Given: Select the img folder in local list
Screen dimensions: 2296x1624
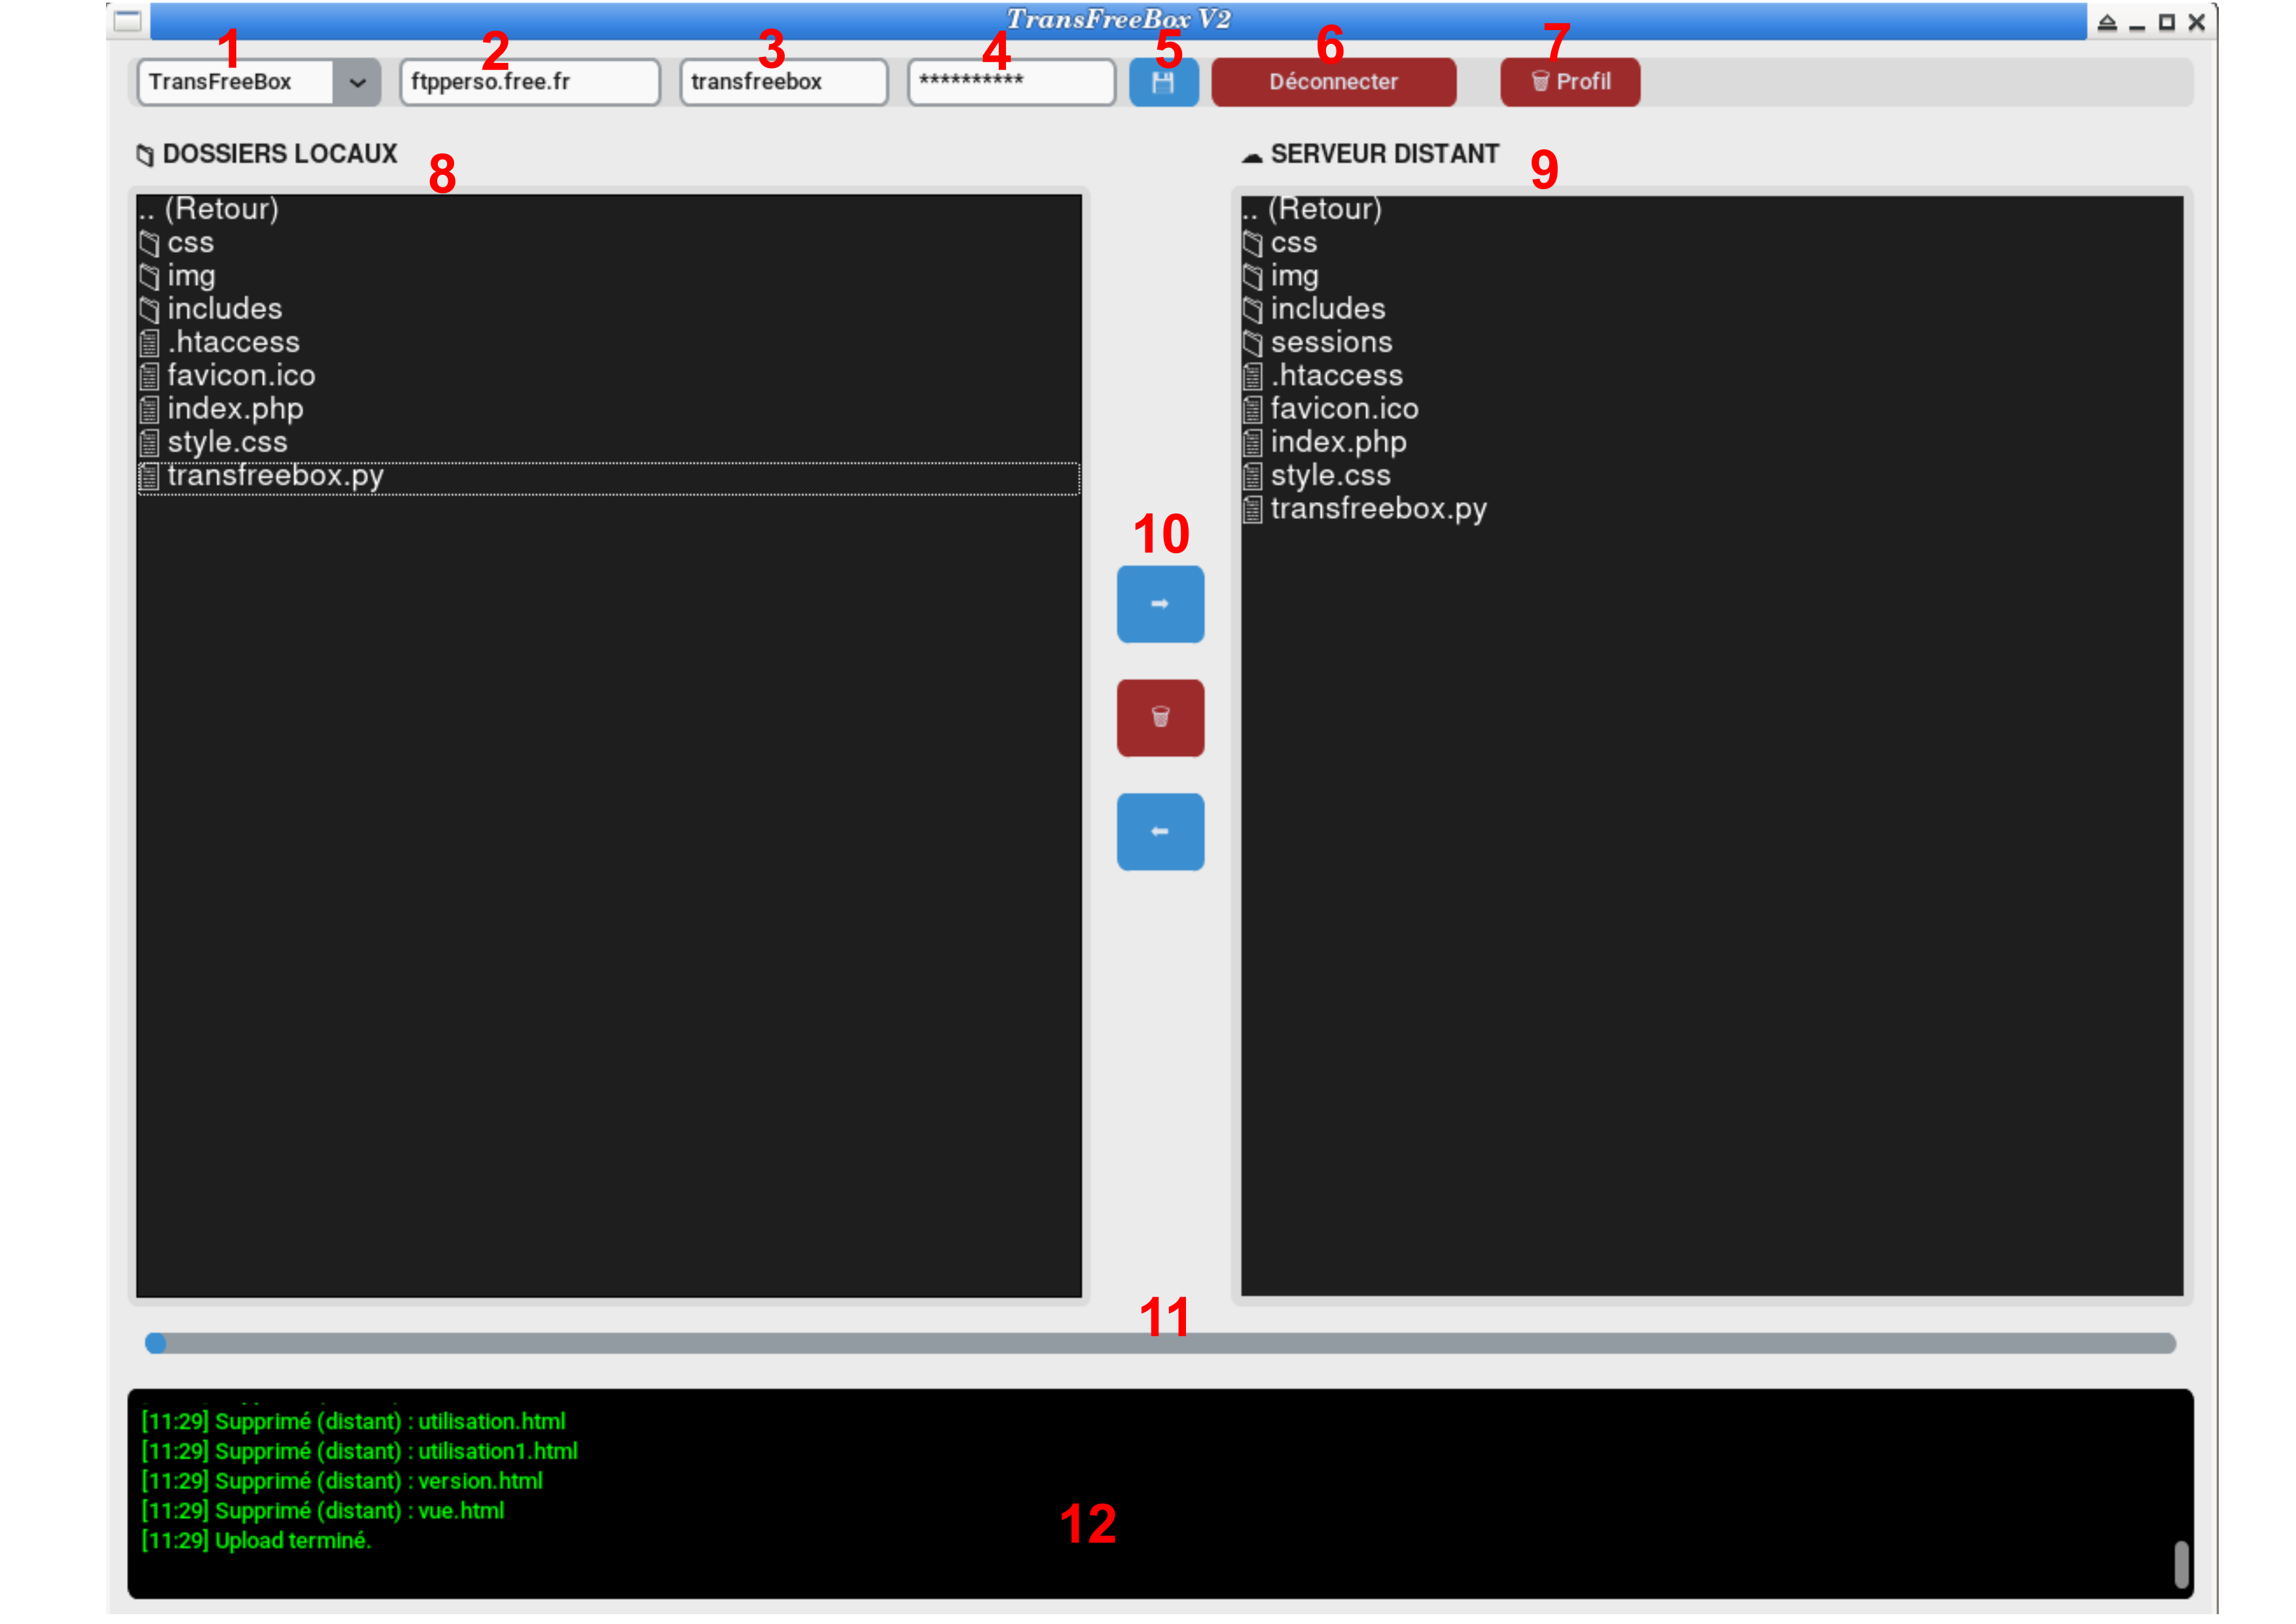Looking at the screenshot, I should 609,276.
